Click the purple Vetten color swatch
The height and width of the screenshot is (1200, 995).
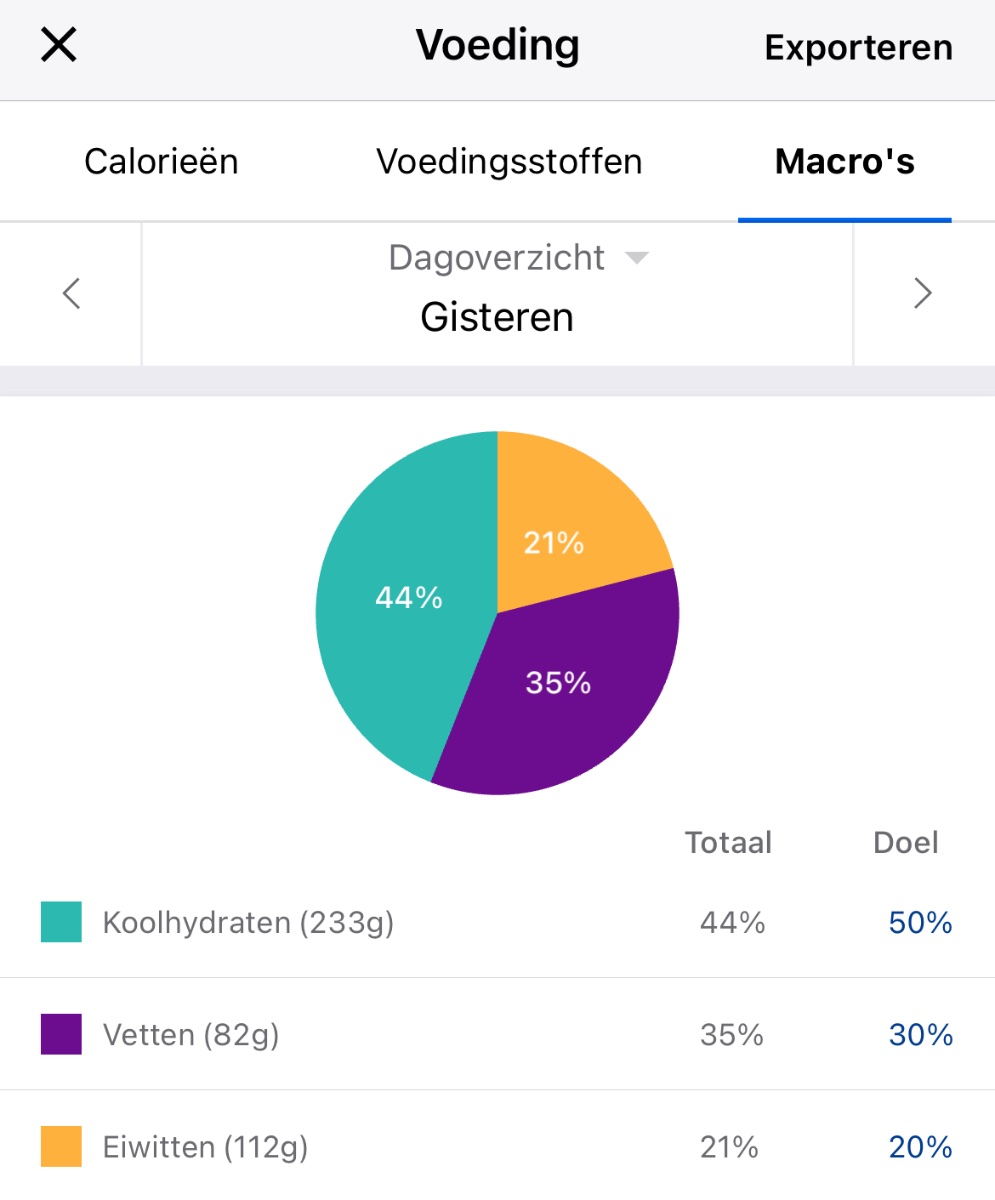pos(61,1034)
